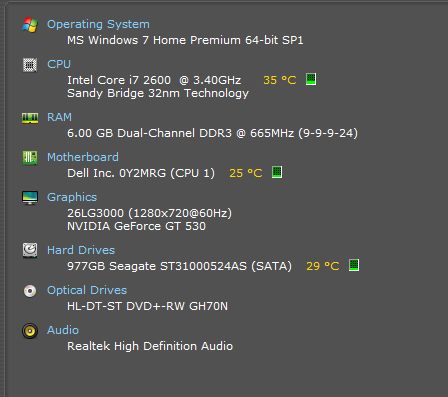
Task: Click the Audio speaker icon
Action: [30, 331]
